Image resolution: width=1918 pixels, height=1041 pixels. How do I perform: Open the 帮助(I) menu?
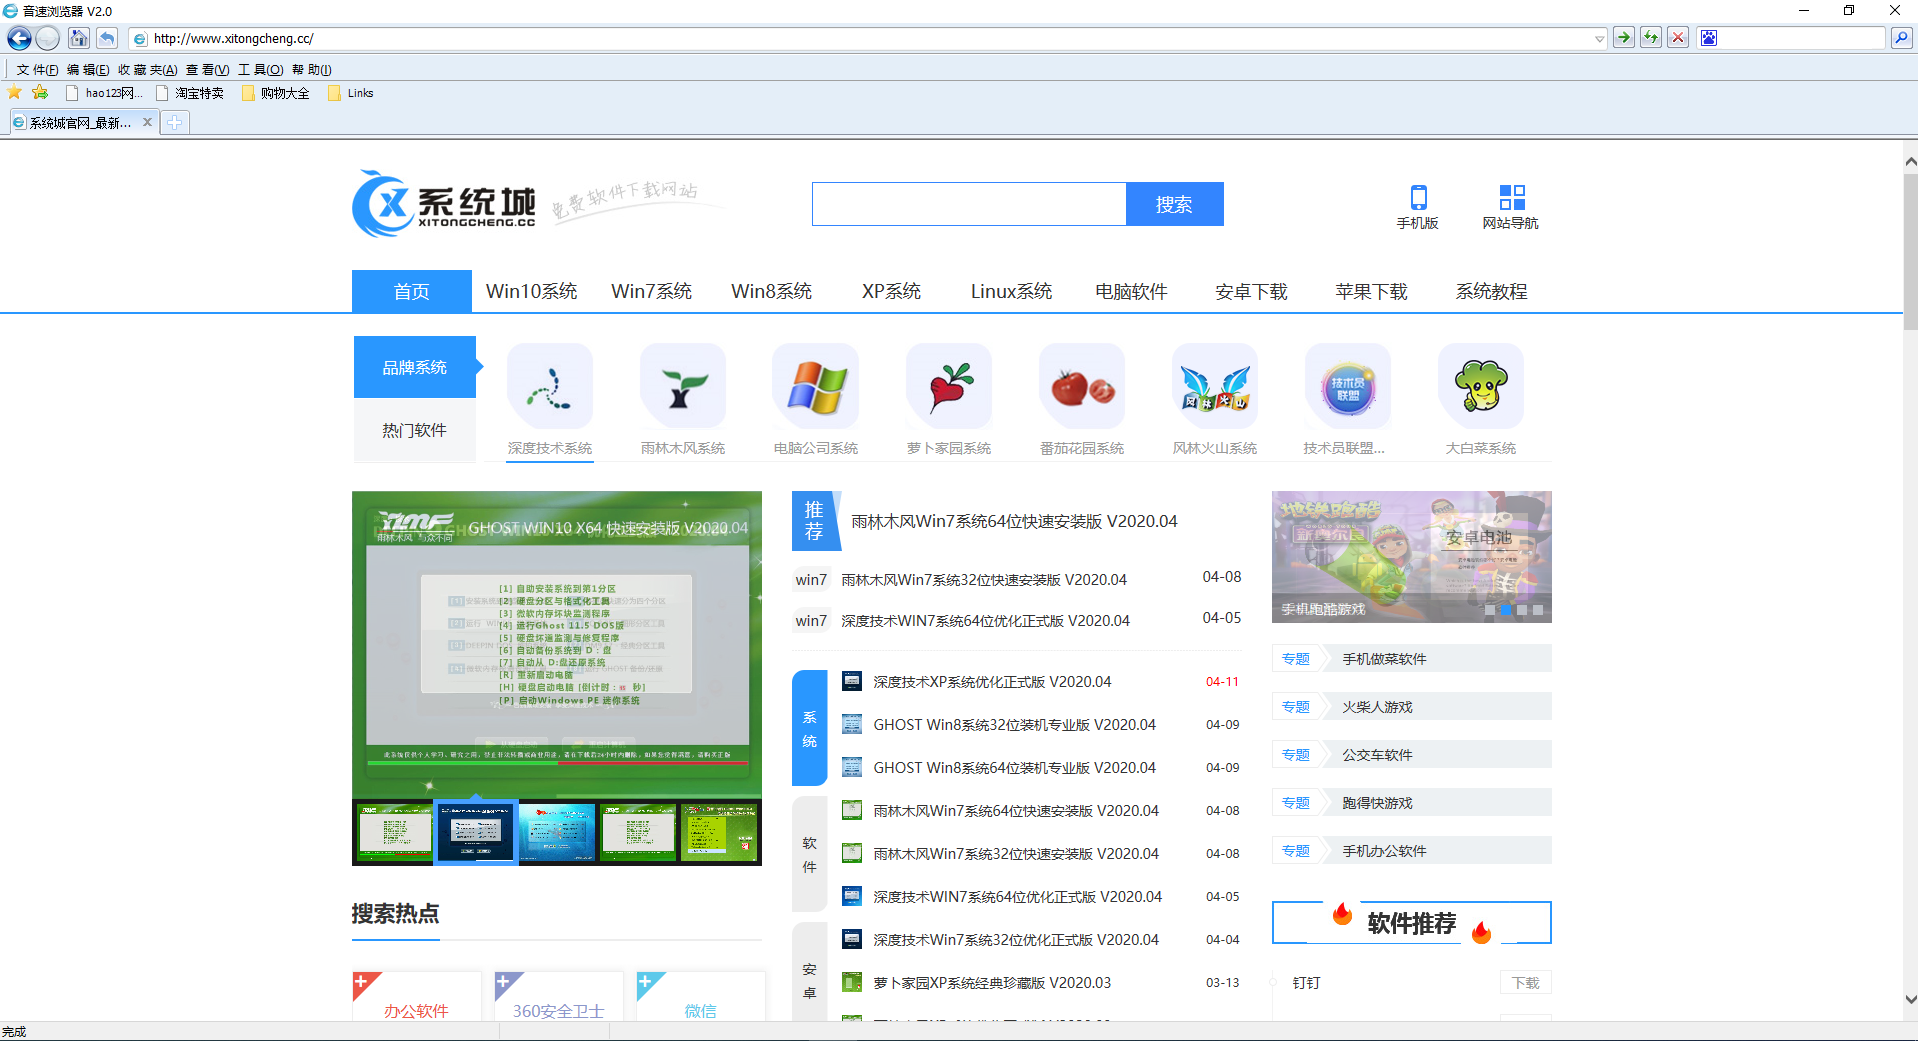click(311, 70)
